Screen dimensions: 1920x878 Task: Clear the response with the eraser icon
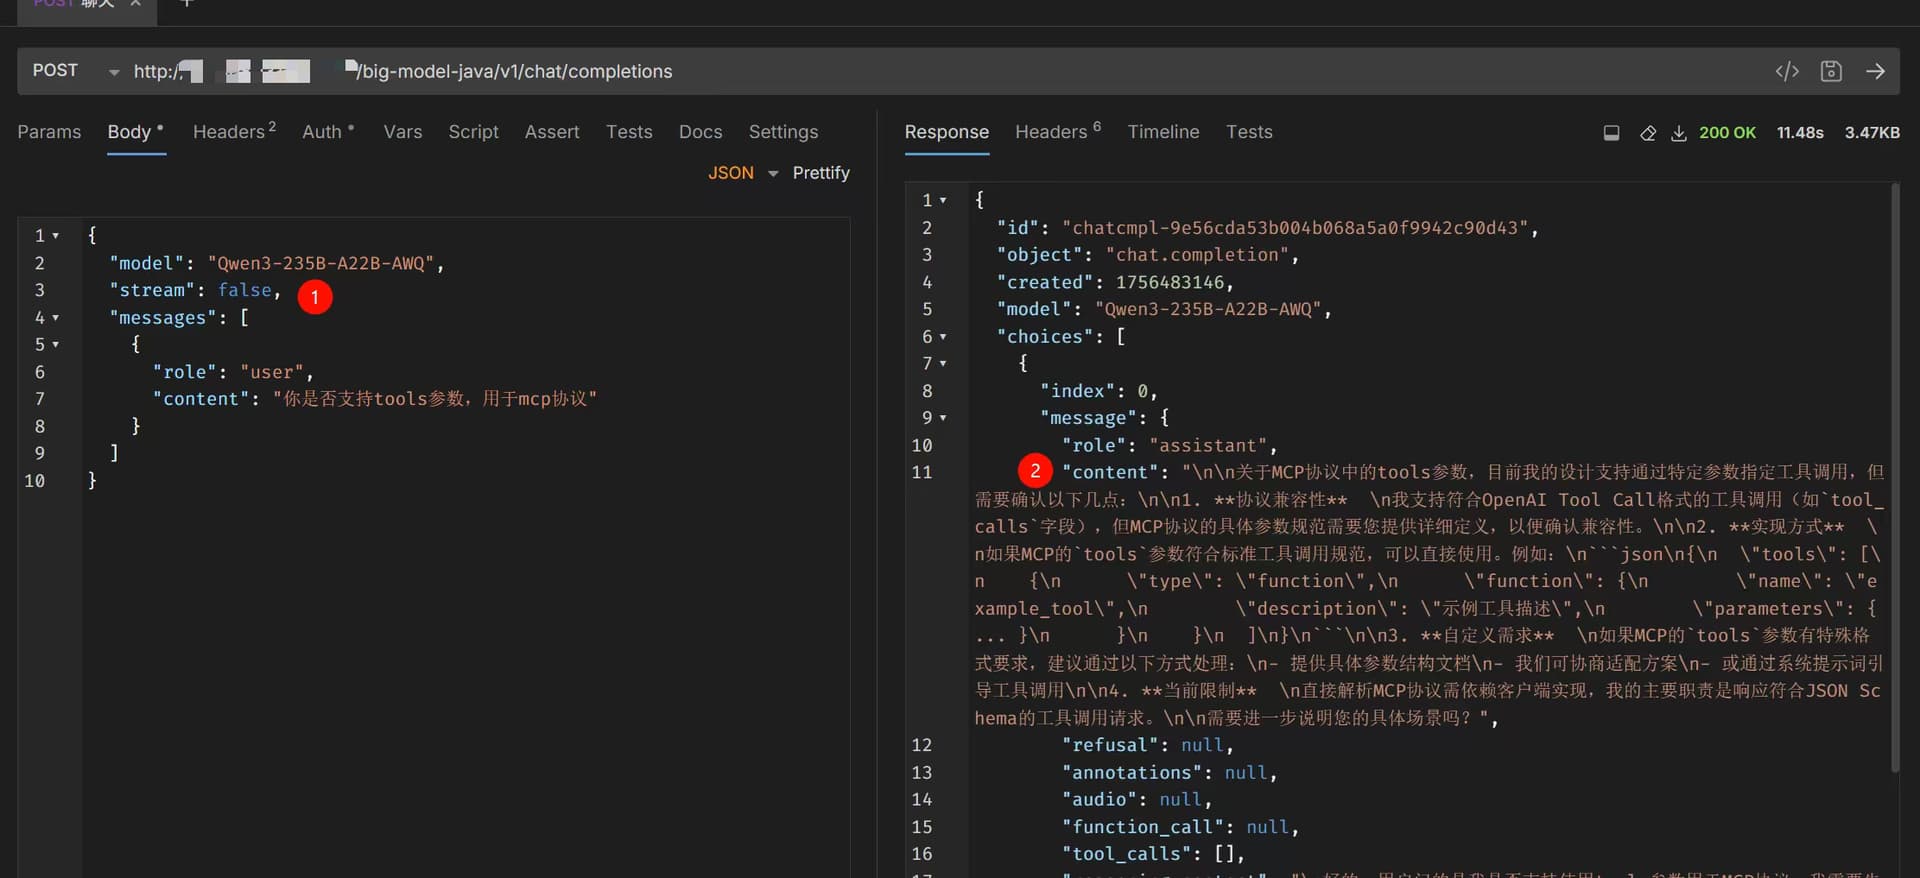click(1648, 133)
